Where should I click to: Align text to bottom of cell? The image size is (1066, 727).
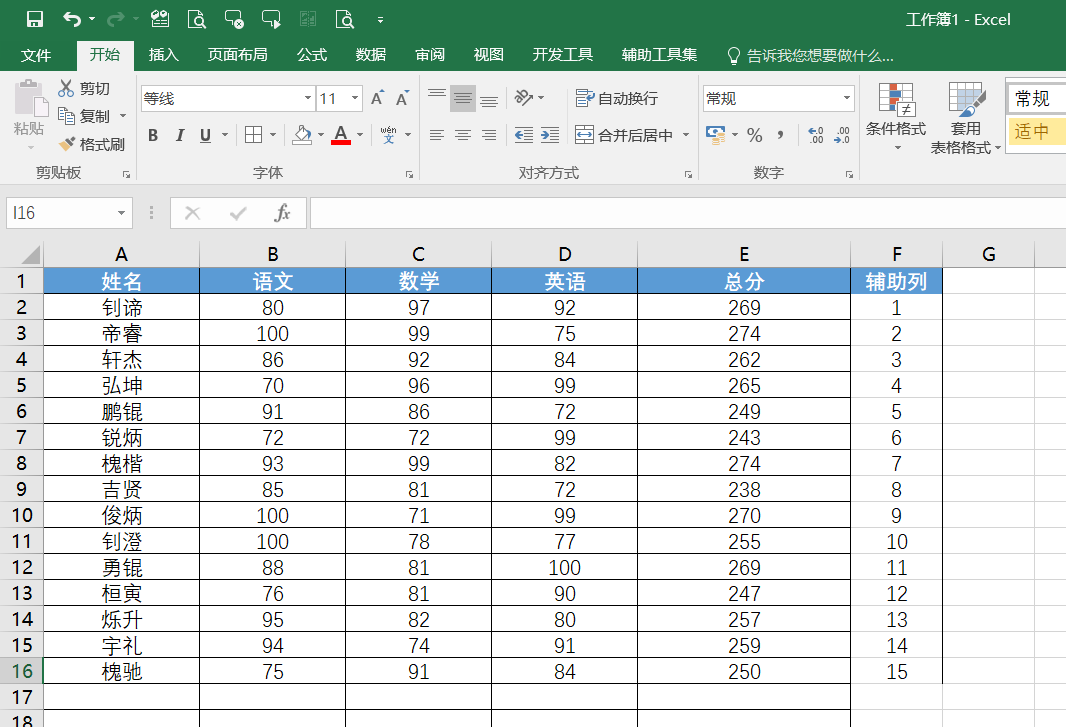tap(489, 99)
